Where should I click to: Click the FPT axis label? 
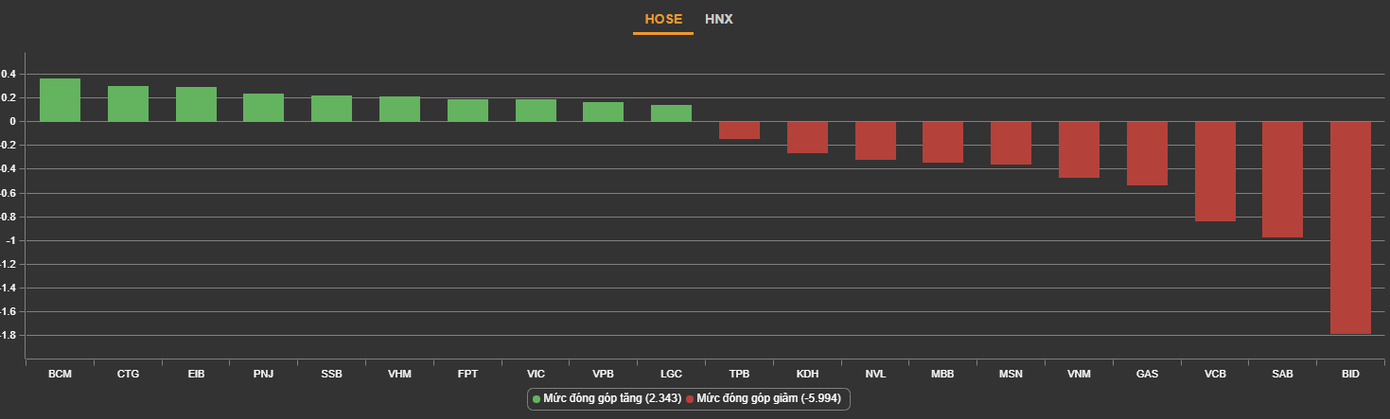coord(467,374)
